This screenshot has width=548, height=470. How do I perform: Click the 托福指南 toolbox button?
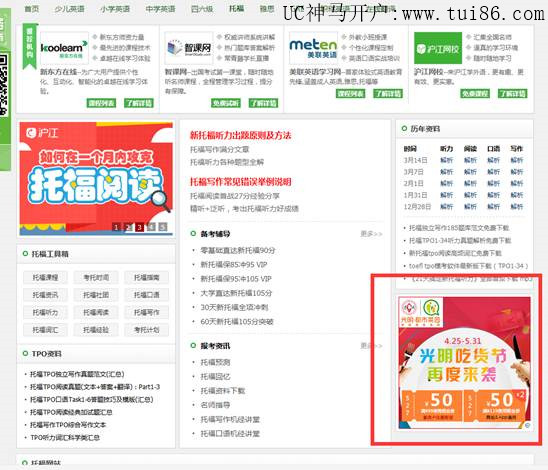coord(147,277)
